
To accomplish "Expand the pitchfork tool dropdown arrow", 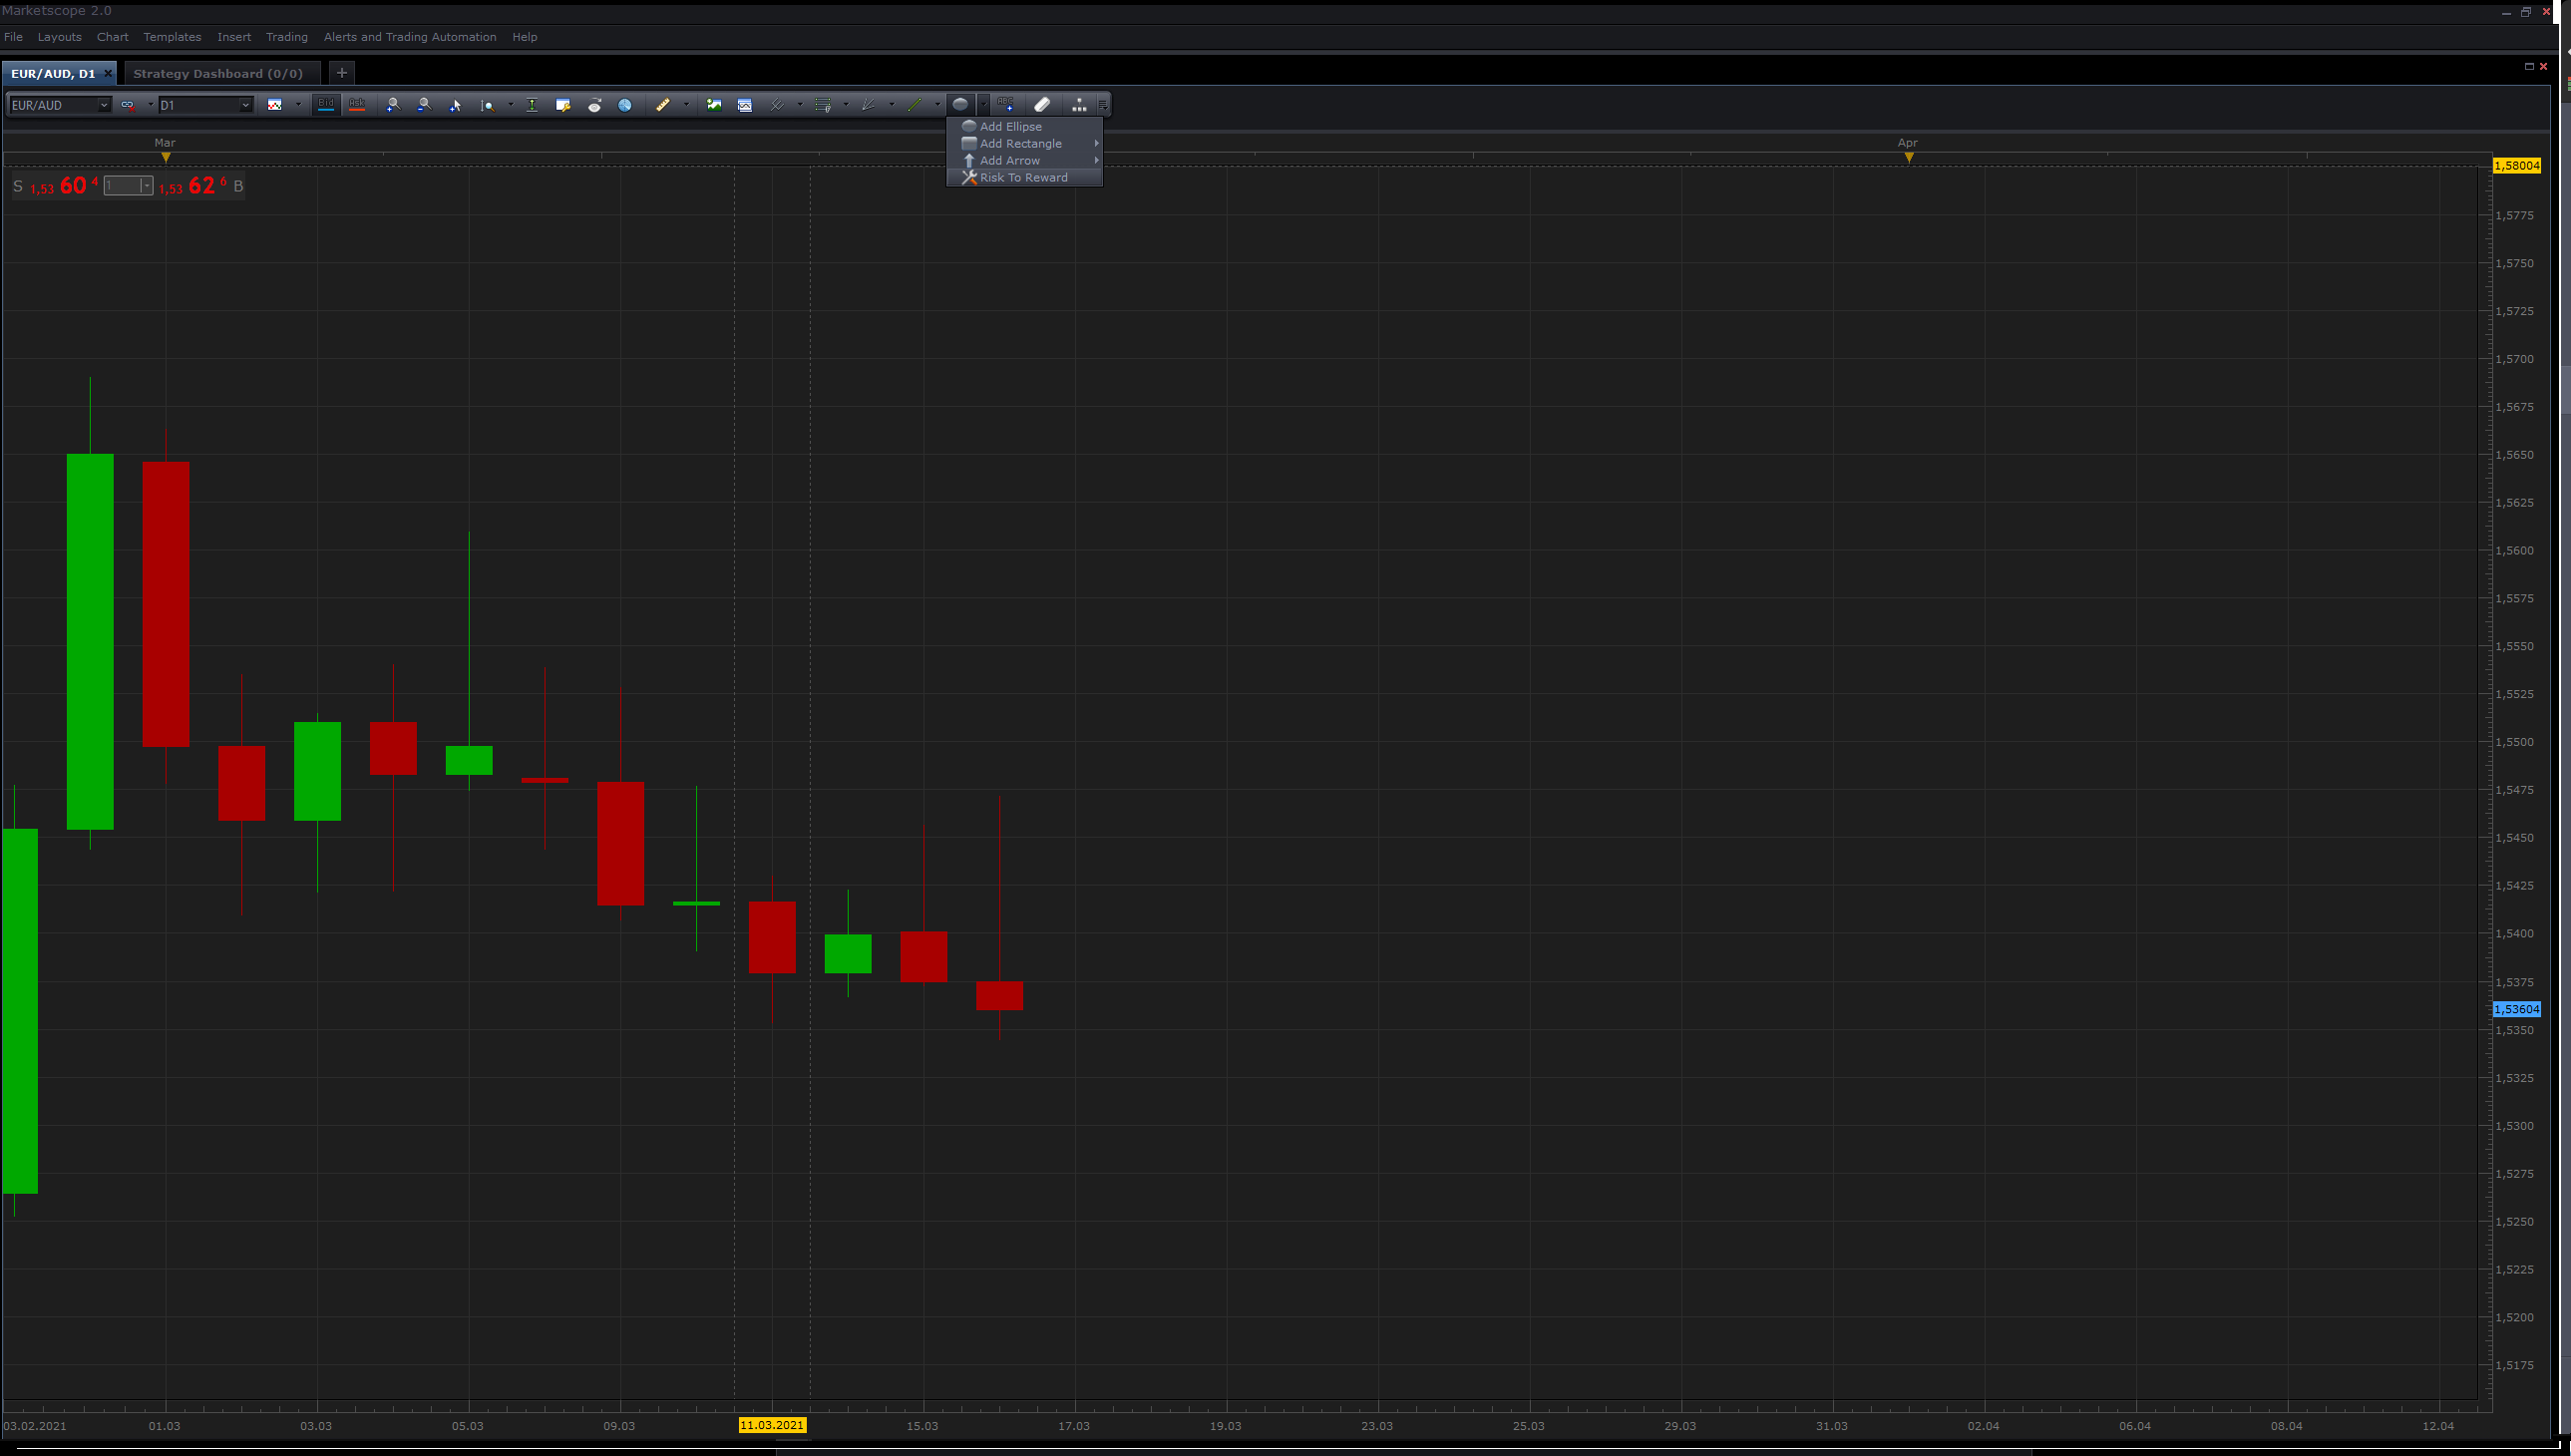I will [800, 105].
